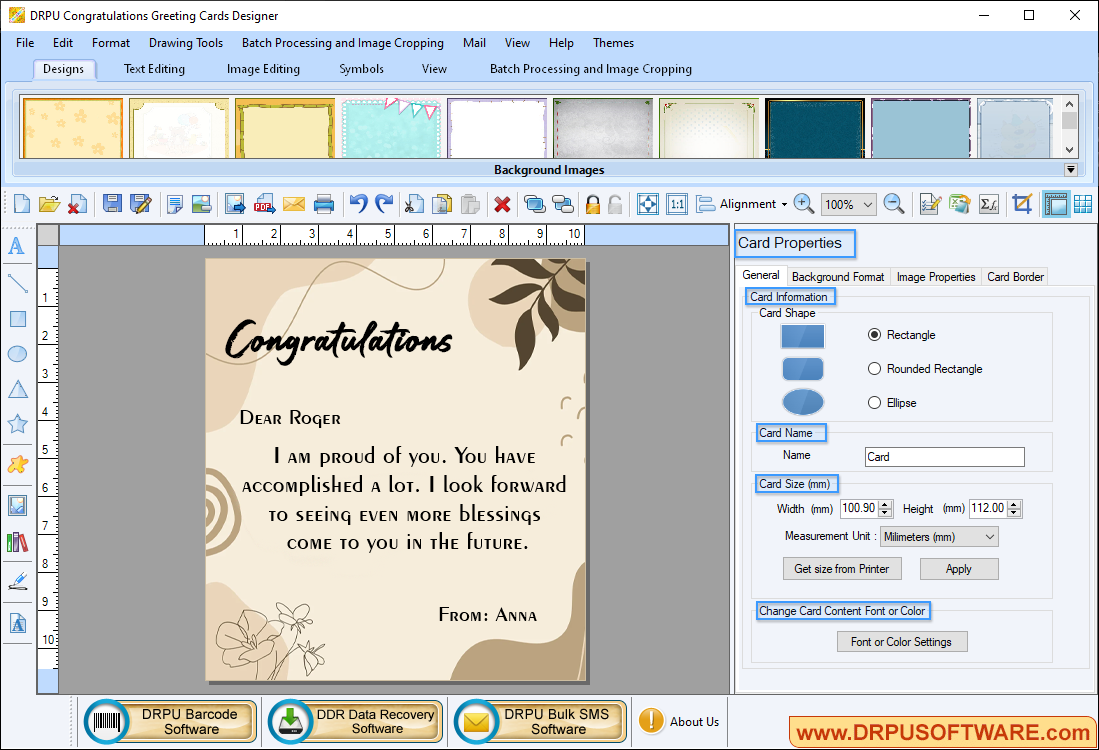Select the Ellipse drawing tool
Viewport: 1099px width, 750px height.
[x=16, y=355]
